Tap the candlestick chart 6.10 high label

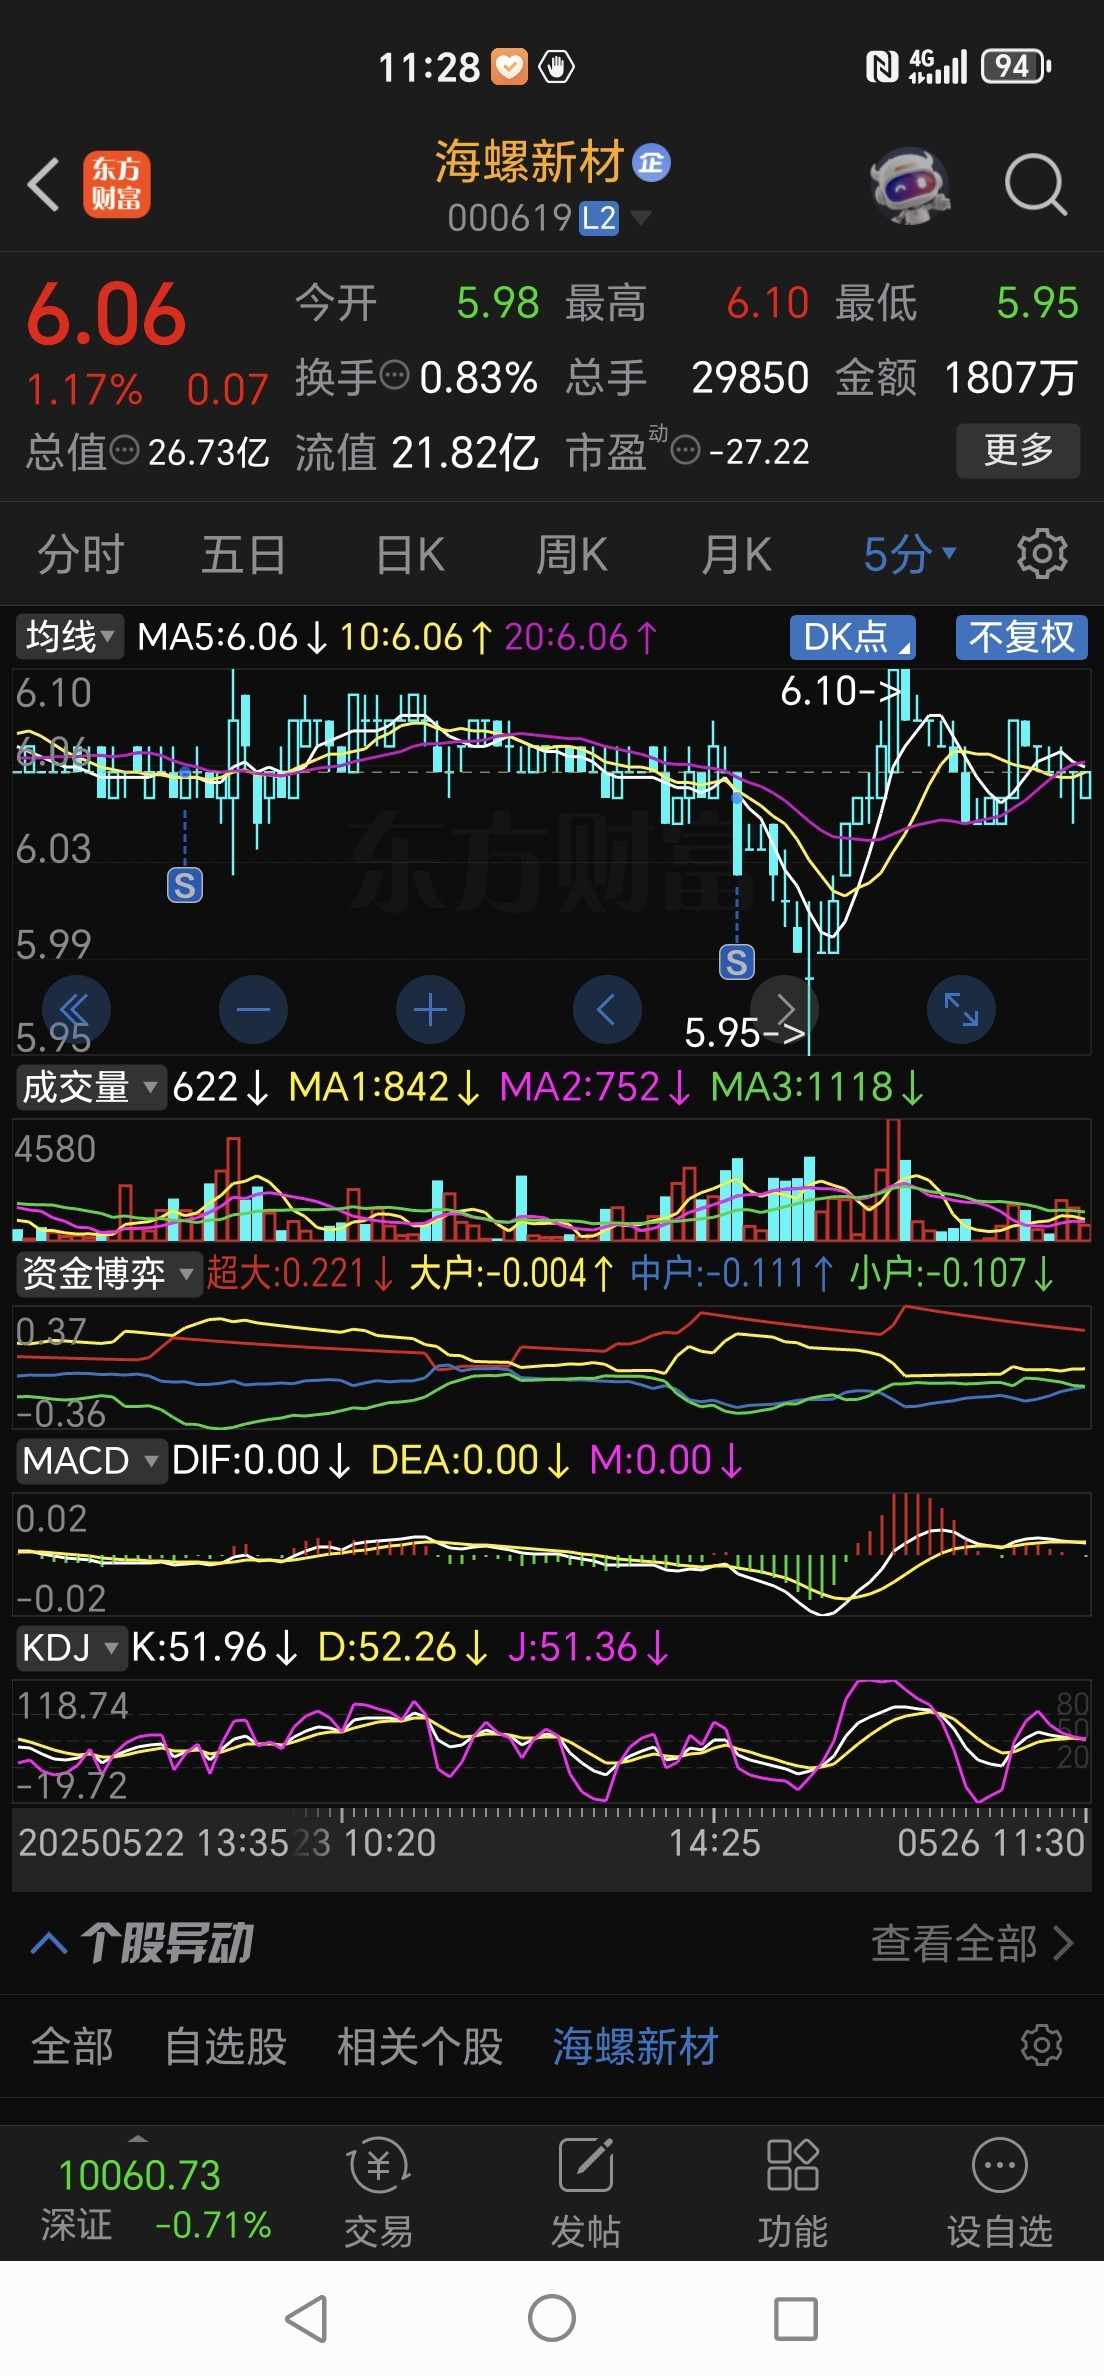[x=841, y=691]
